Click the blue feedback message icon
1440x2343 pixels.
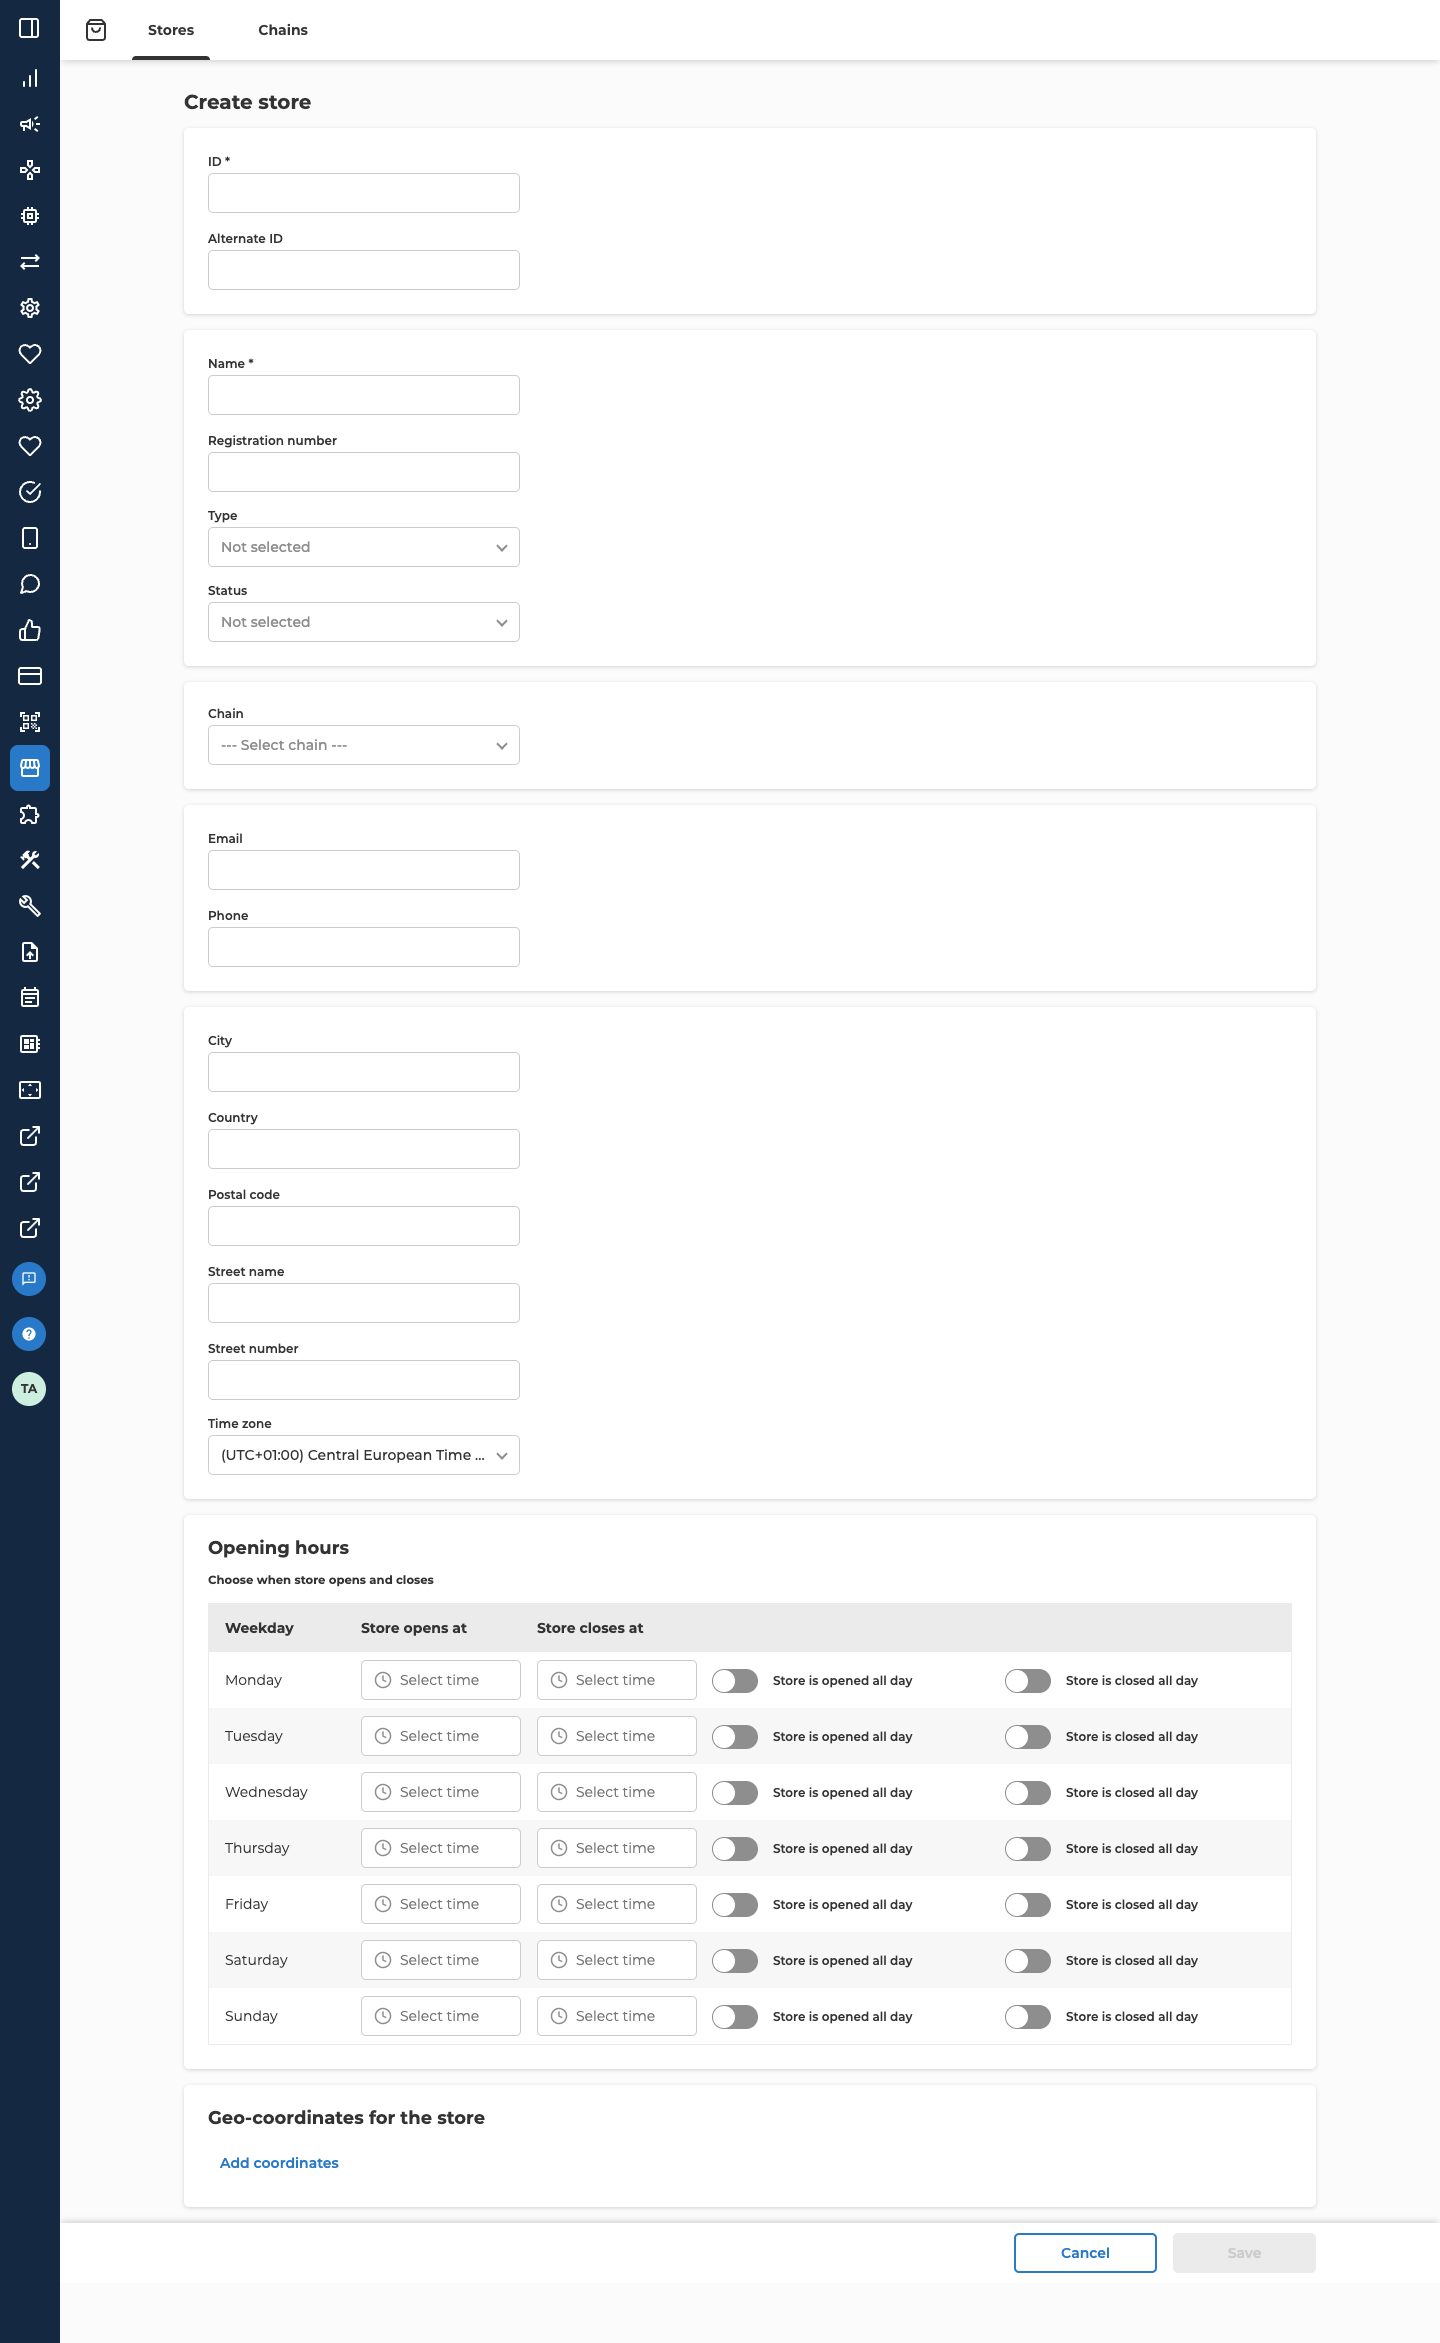[x=29, y=1279]
